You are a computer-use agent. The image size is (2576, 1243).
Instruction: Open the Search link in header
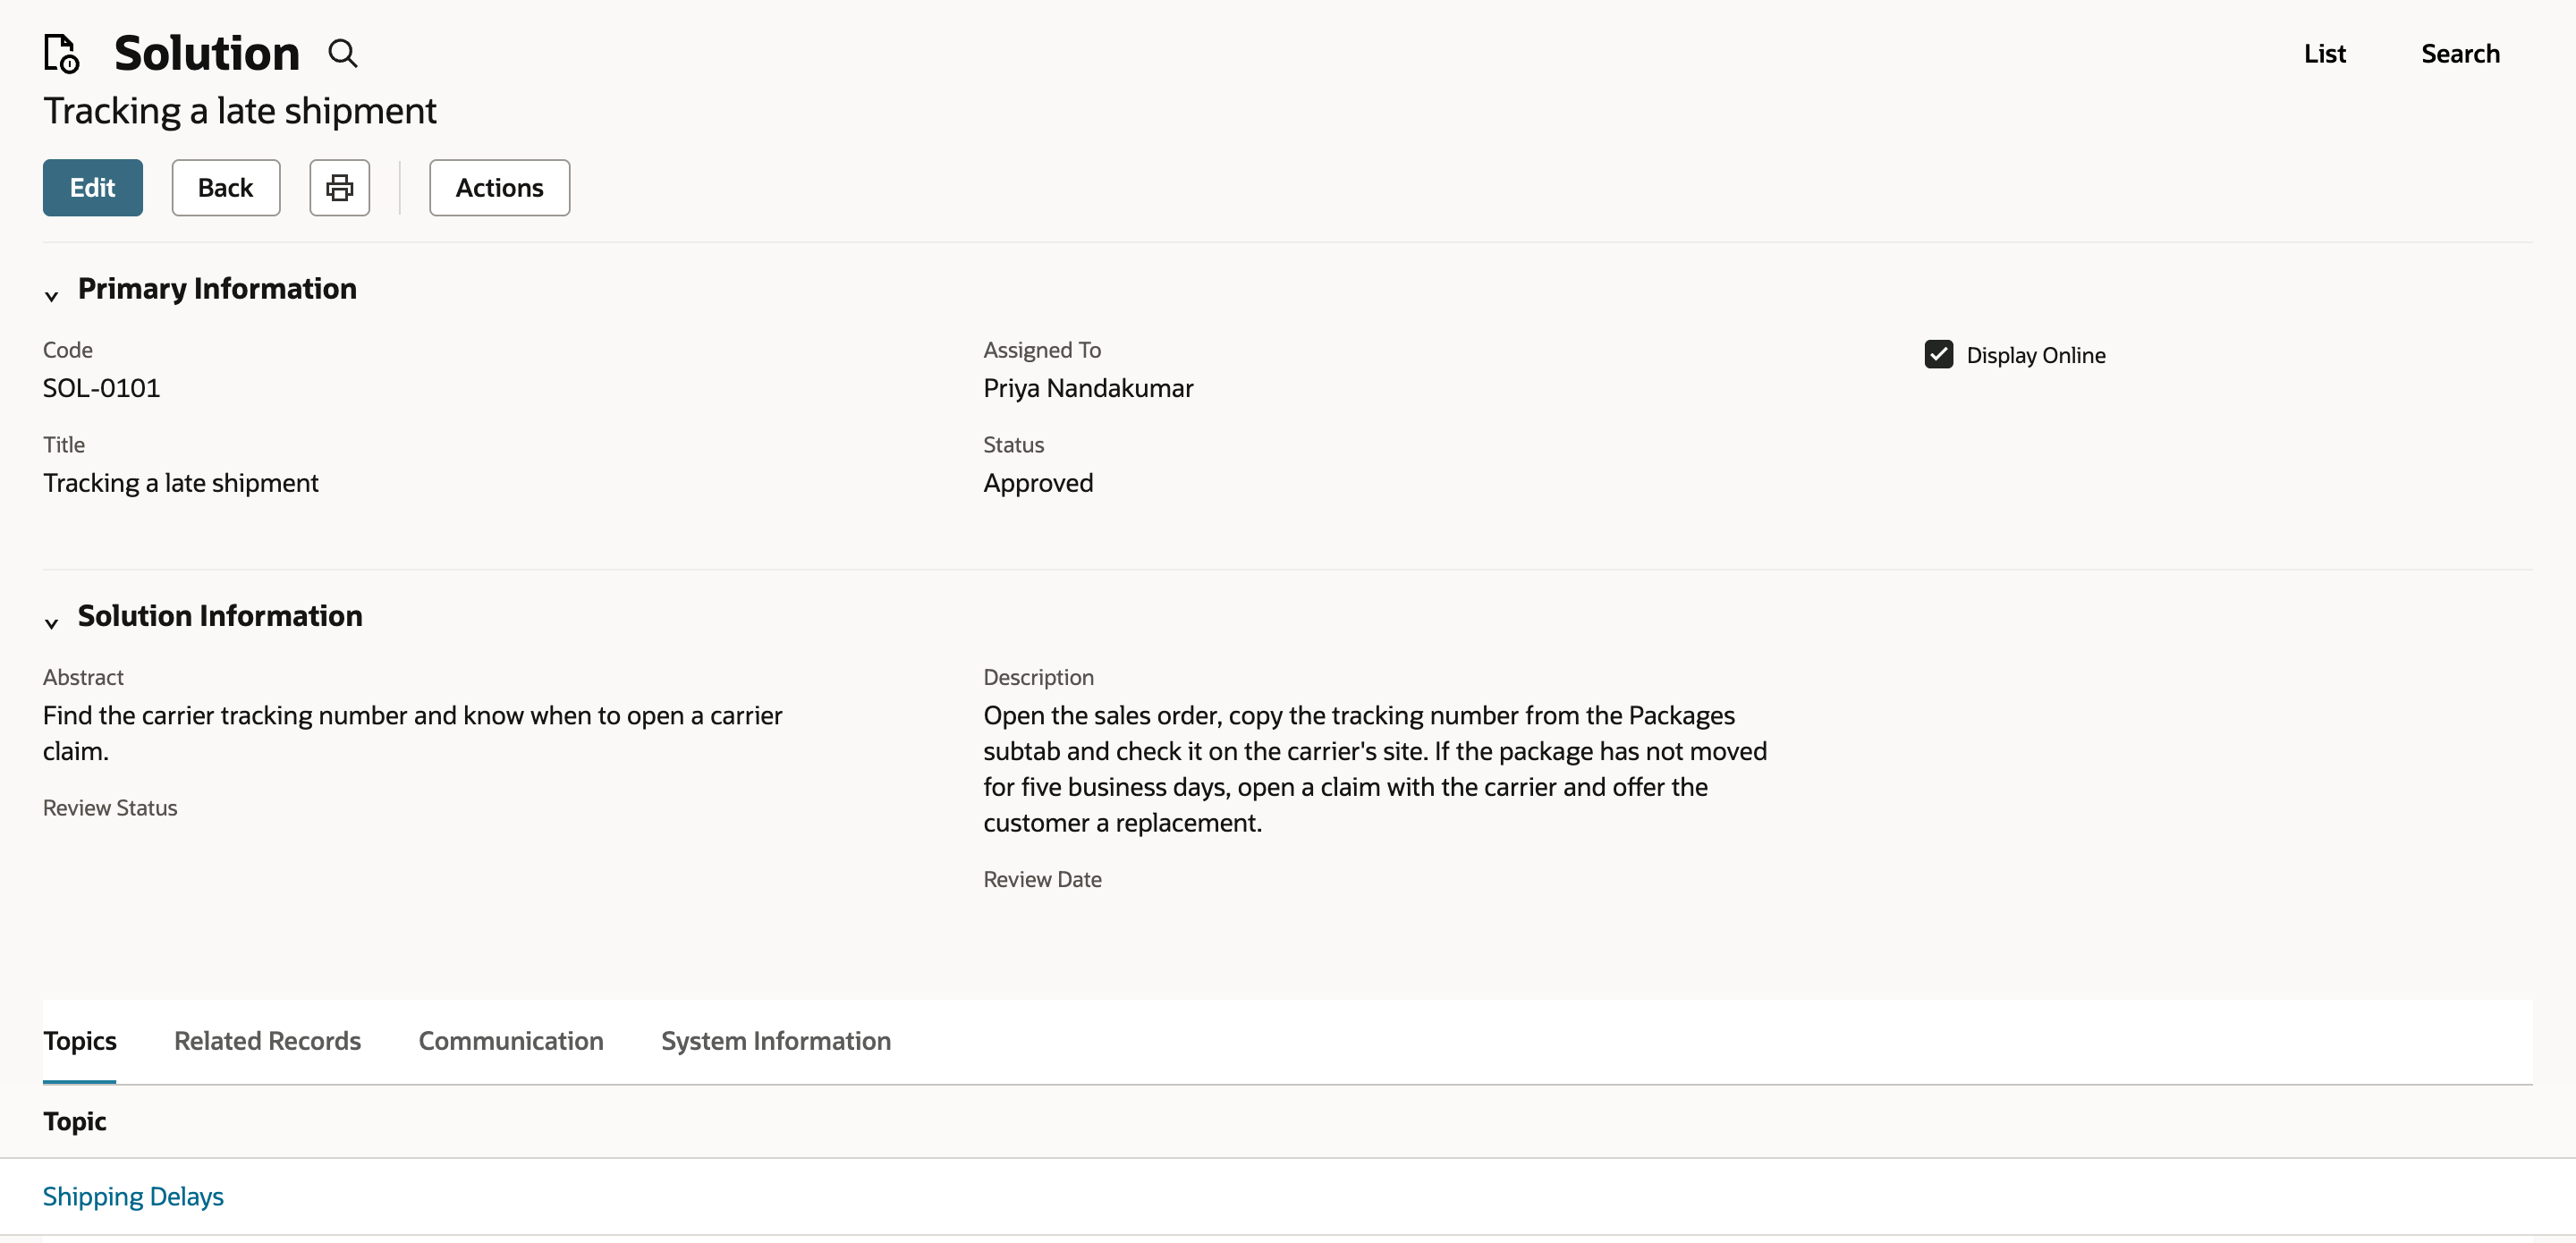coord(2460,53)
